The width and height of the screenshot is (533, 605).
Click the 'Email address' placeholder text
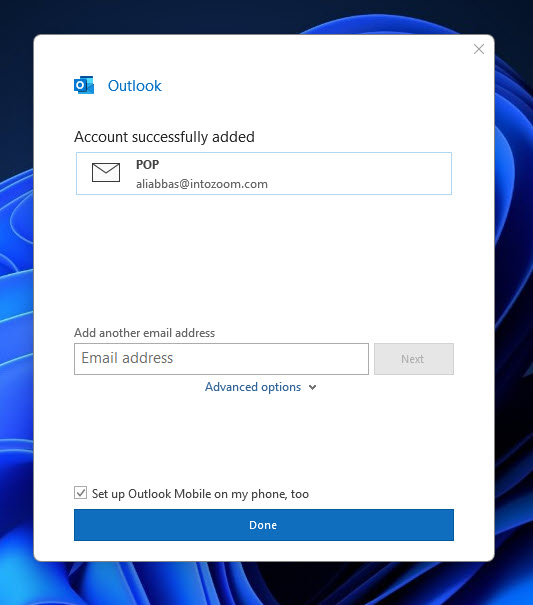point(127,358)
